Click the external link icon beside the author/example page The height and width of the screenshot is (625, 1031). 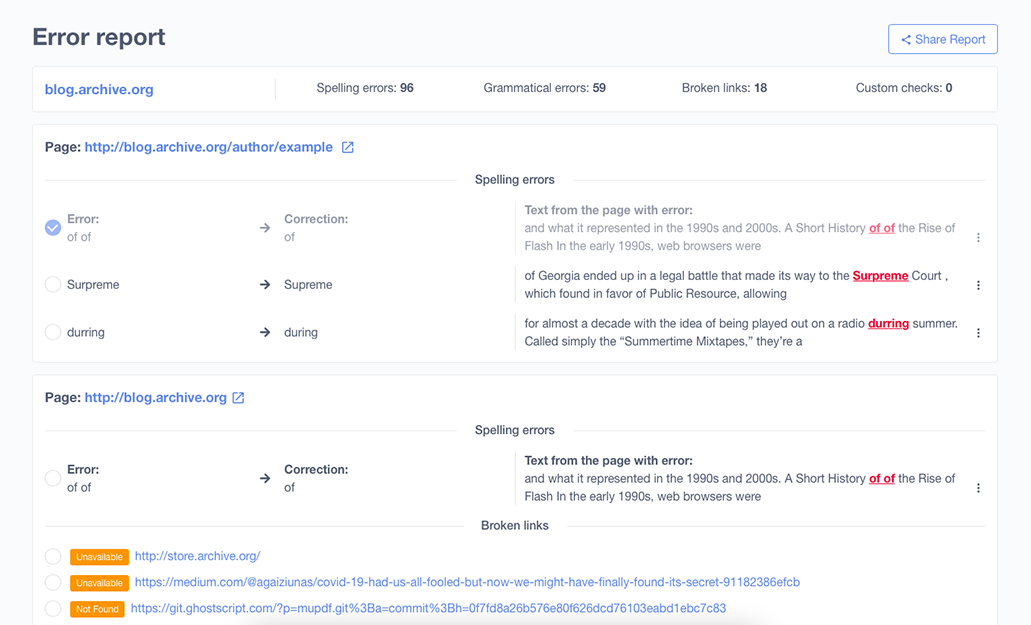pos(347,146)
